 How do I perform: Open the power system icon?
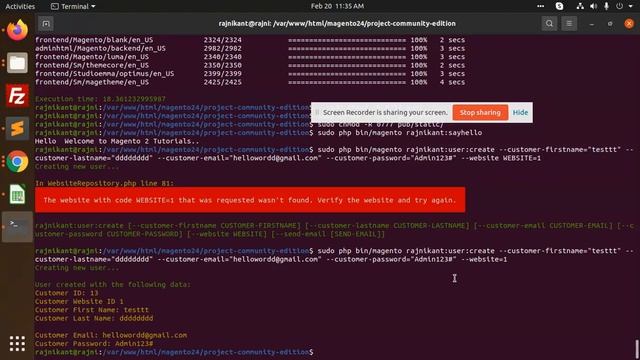[x=620, y=6]
